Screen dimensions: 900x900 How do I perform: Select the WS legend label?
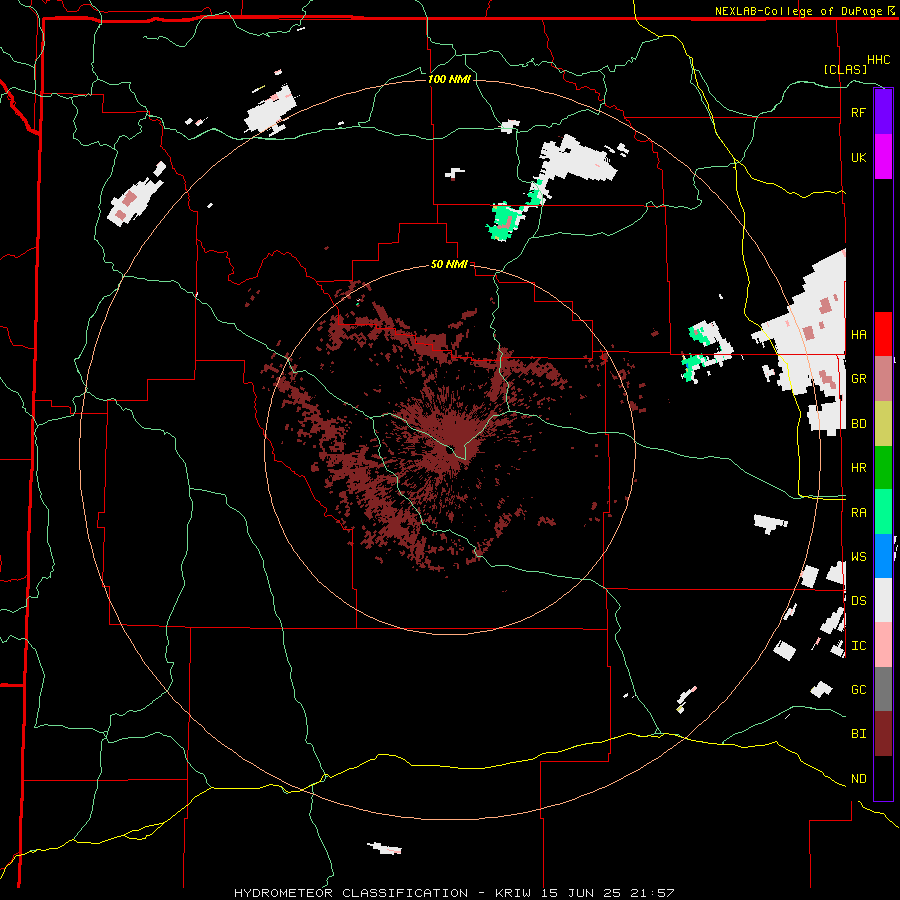858,557
